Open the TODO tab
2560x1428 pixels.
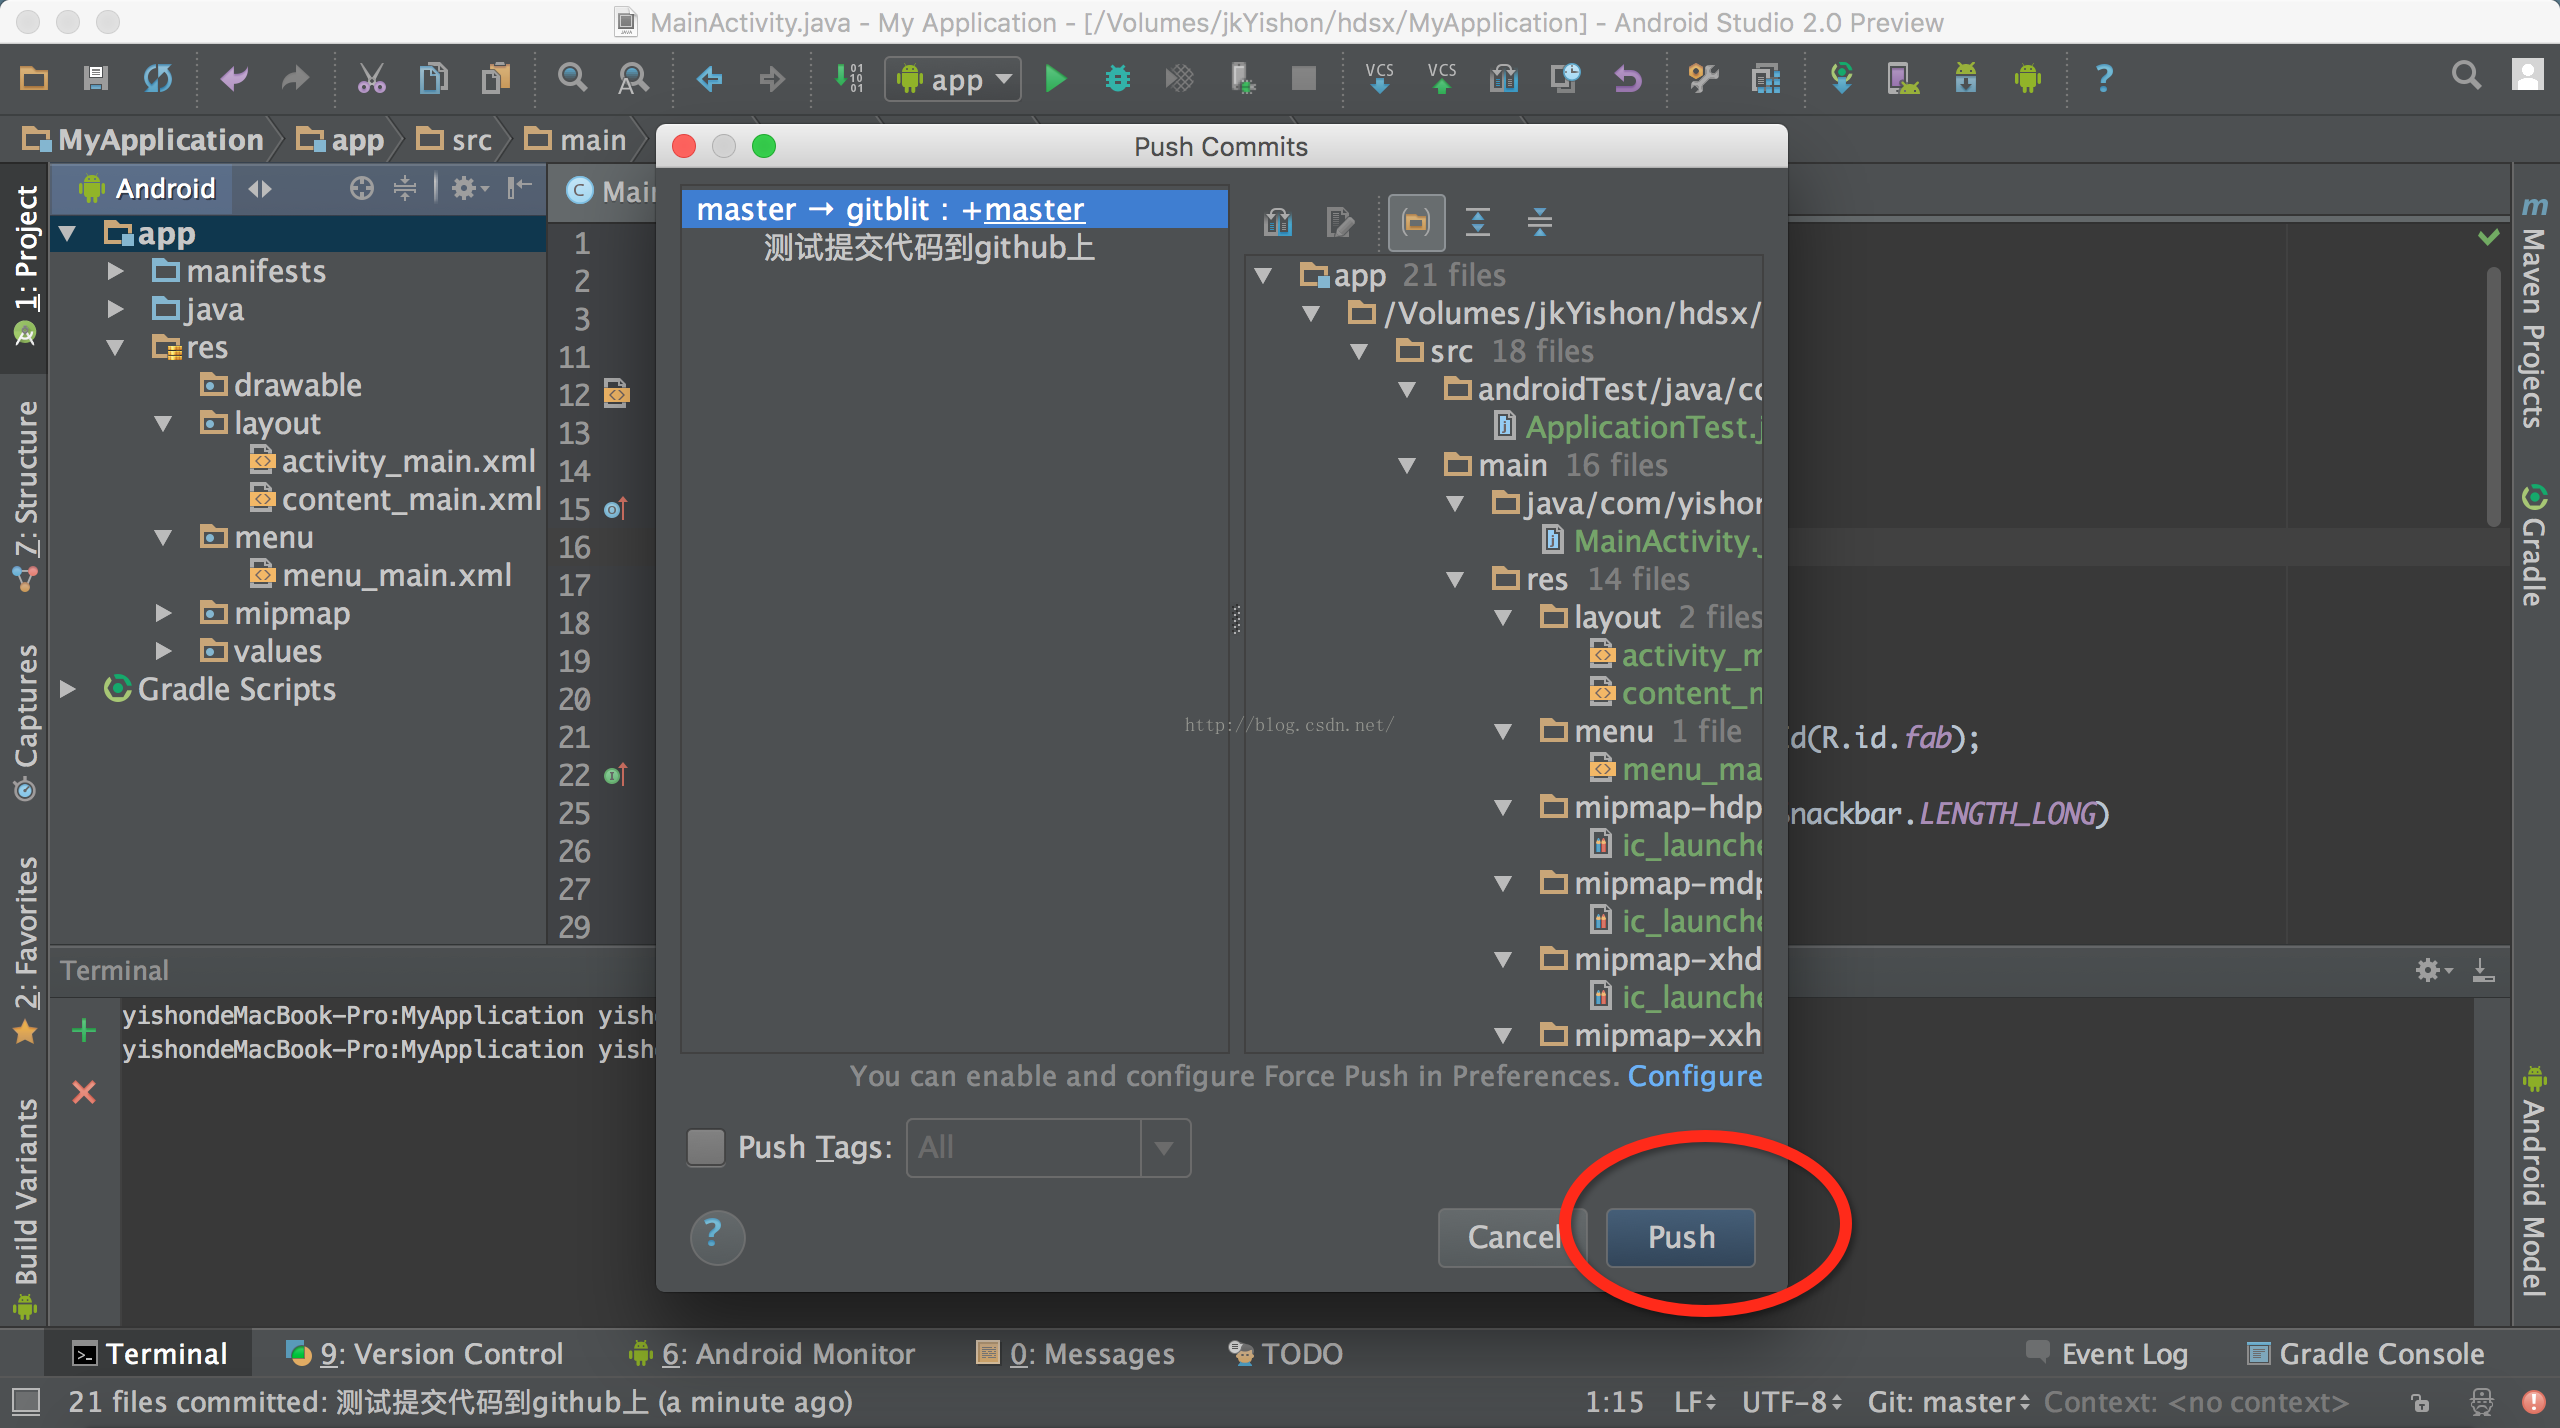[1285, 1353]
